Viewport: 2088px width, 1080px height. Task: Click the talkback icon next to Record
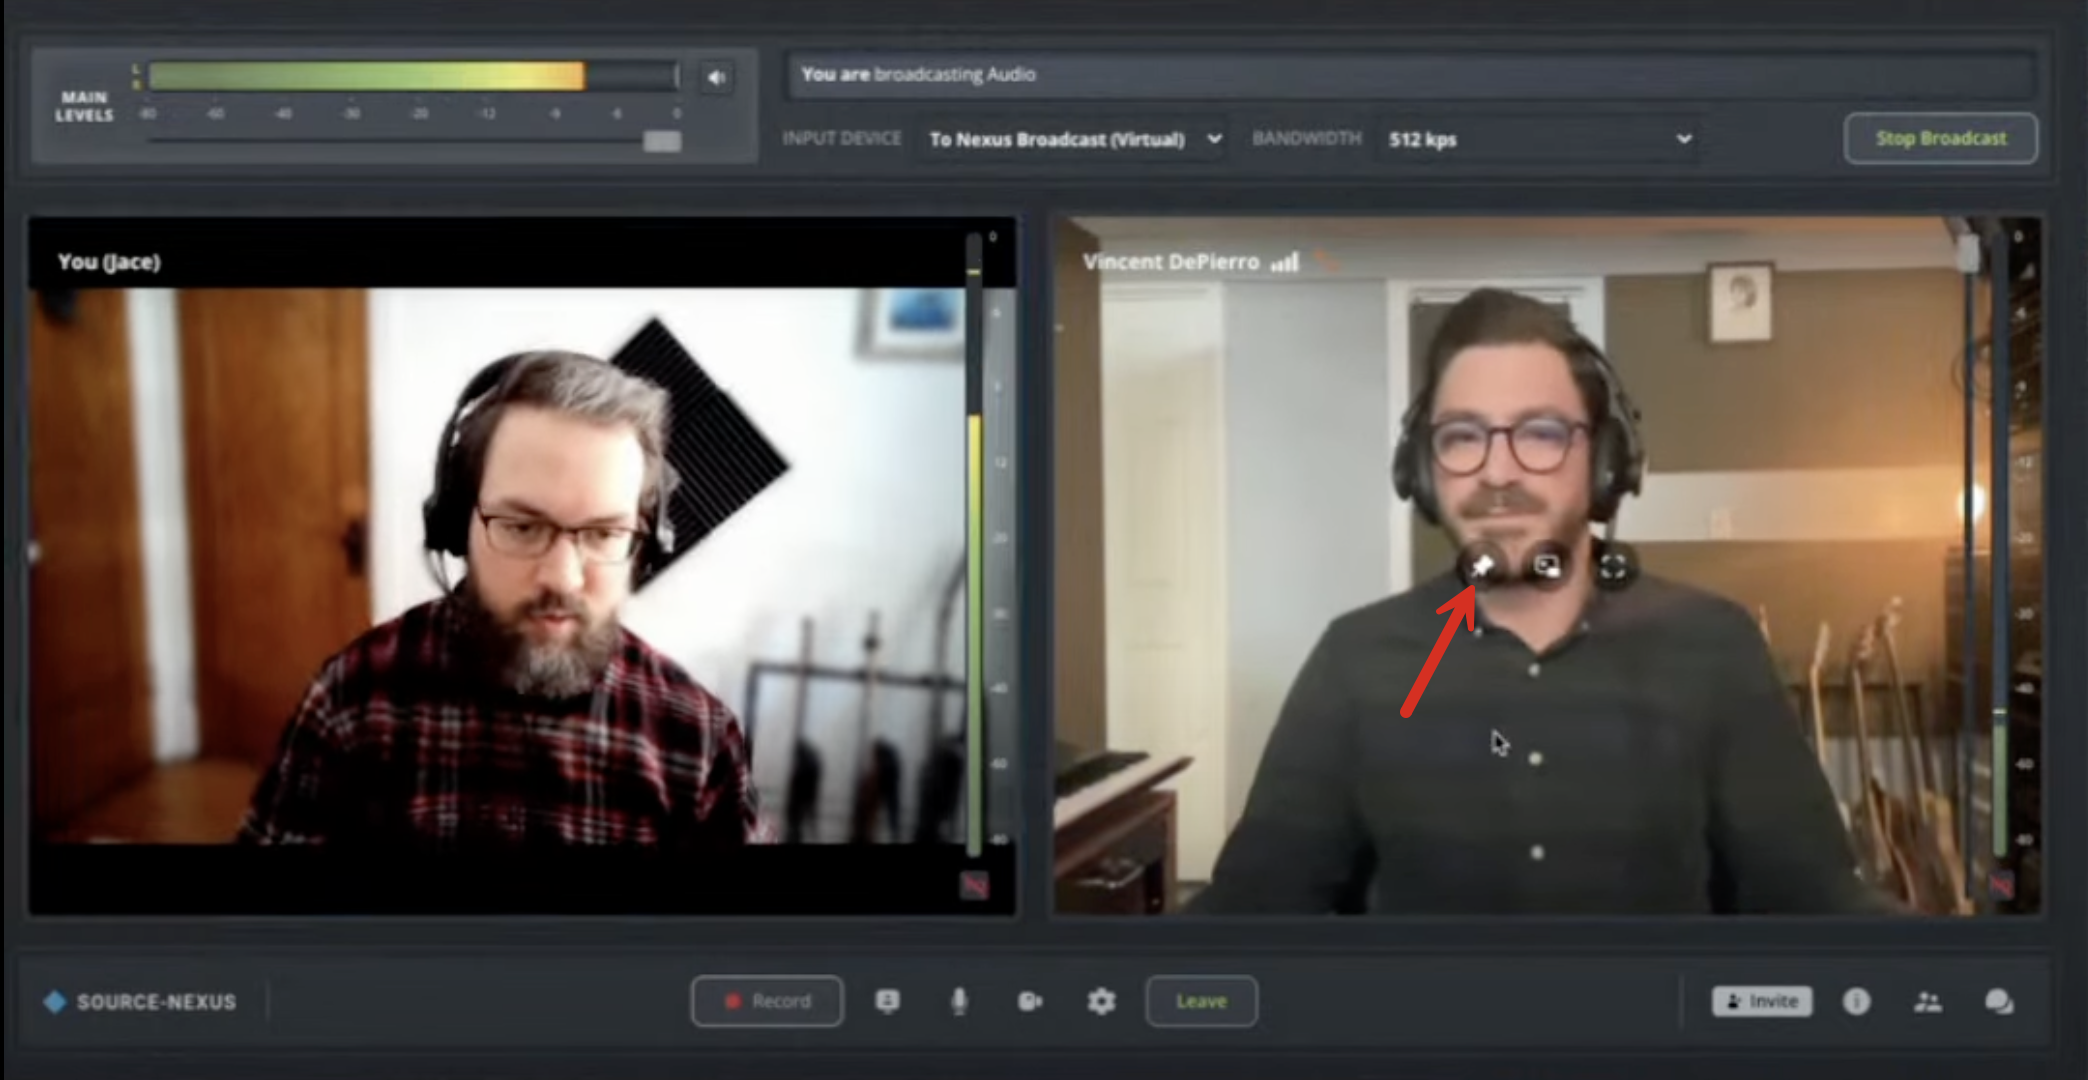point(887,1001)
